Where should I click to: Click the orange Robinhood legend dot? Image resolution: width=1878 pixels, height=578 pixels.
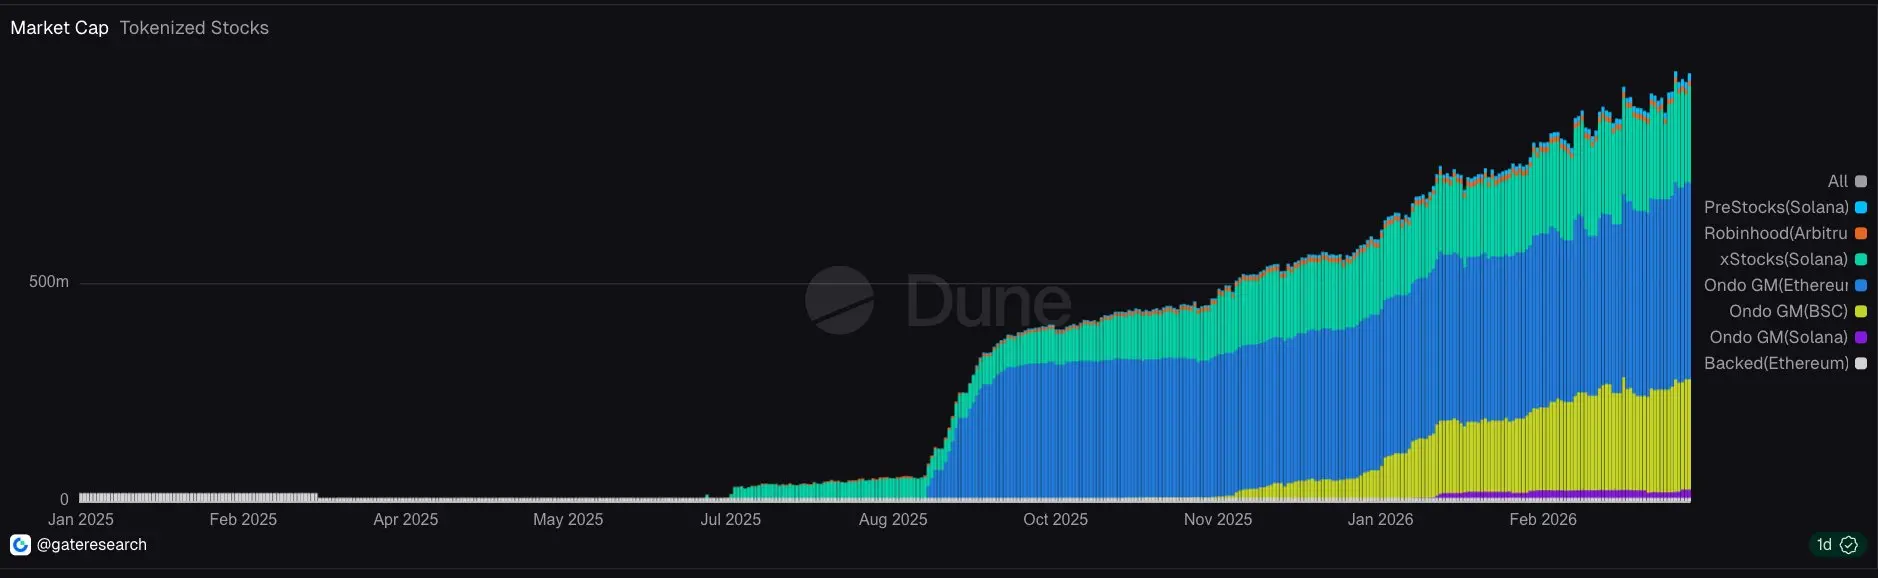click(1861, 234)
